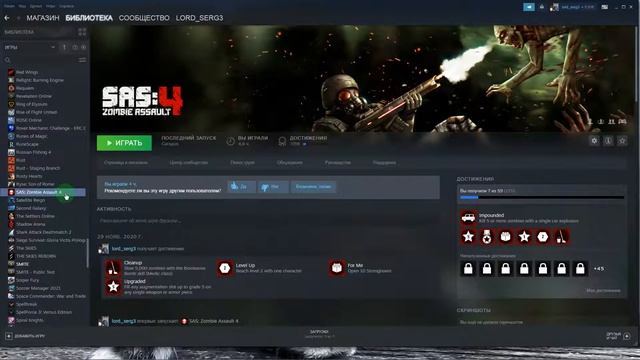Open the sidebar advanced filter icon

coord(82,60)
